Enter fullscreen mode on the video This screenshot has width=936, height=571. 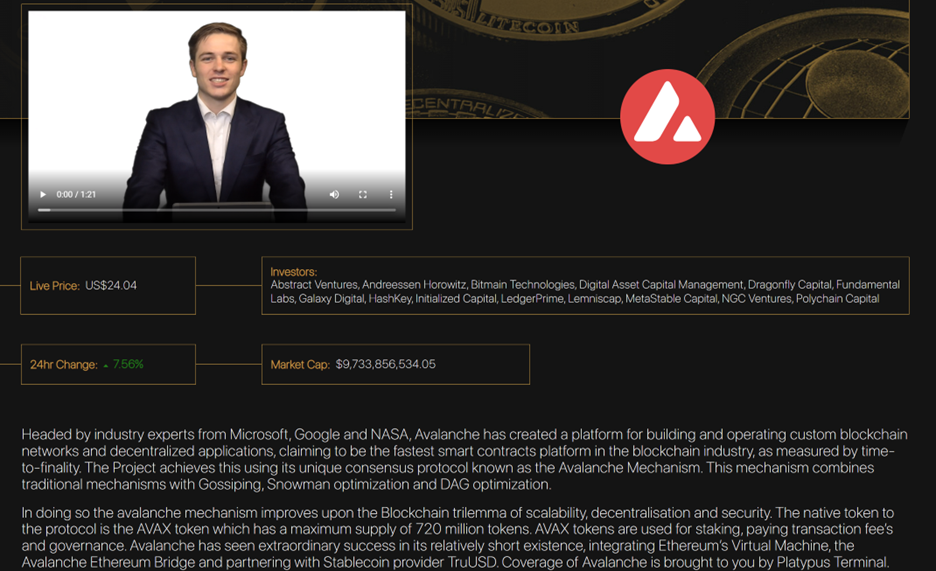(x=363, y=194)
